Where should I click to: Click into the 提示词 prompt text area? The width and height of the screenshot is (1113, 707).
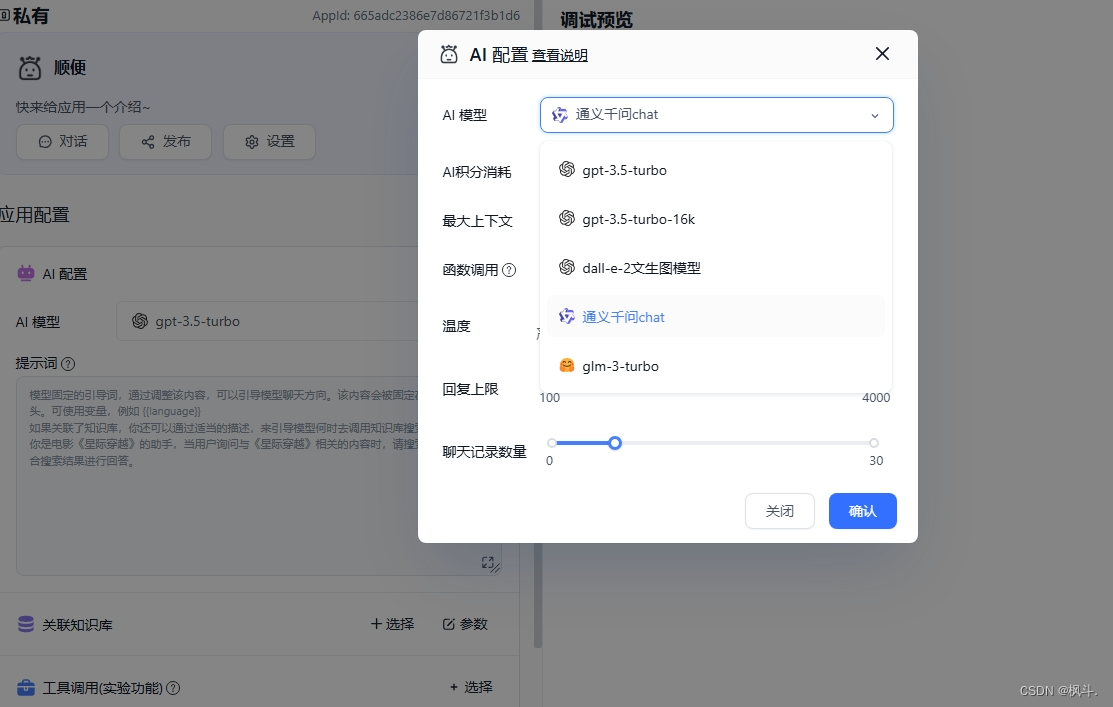coord(259,476)
